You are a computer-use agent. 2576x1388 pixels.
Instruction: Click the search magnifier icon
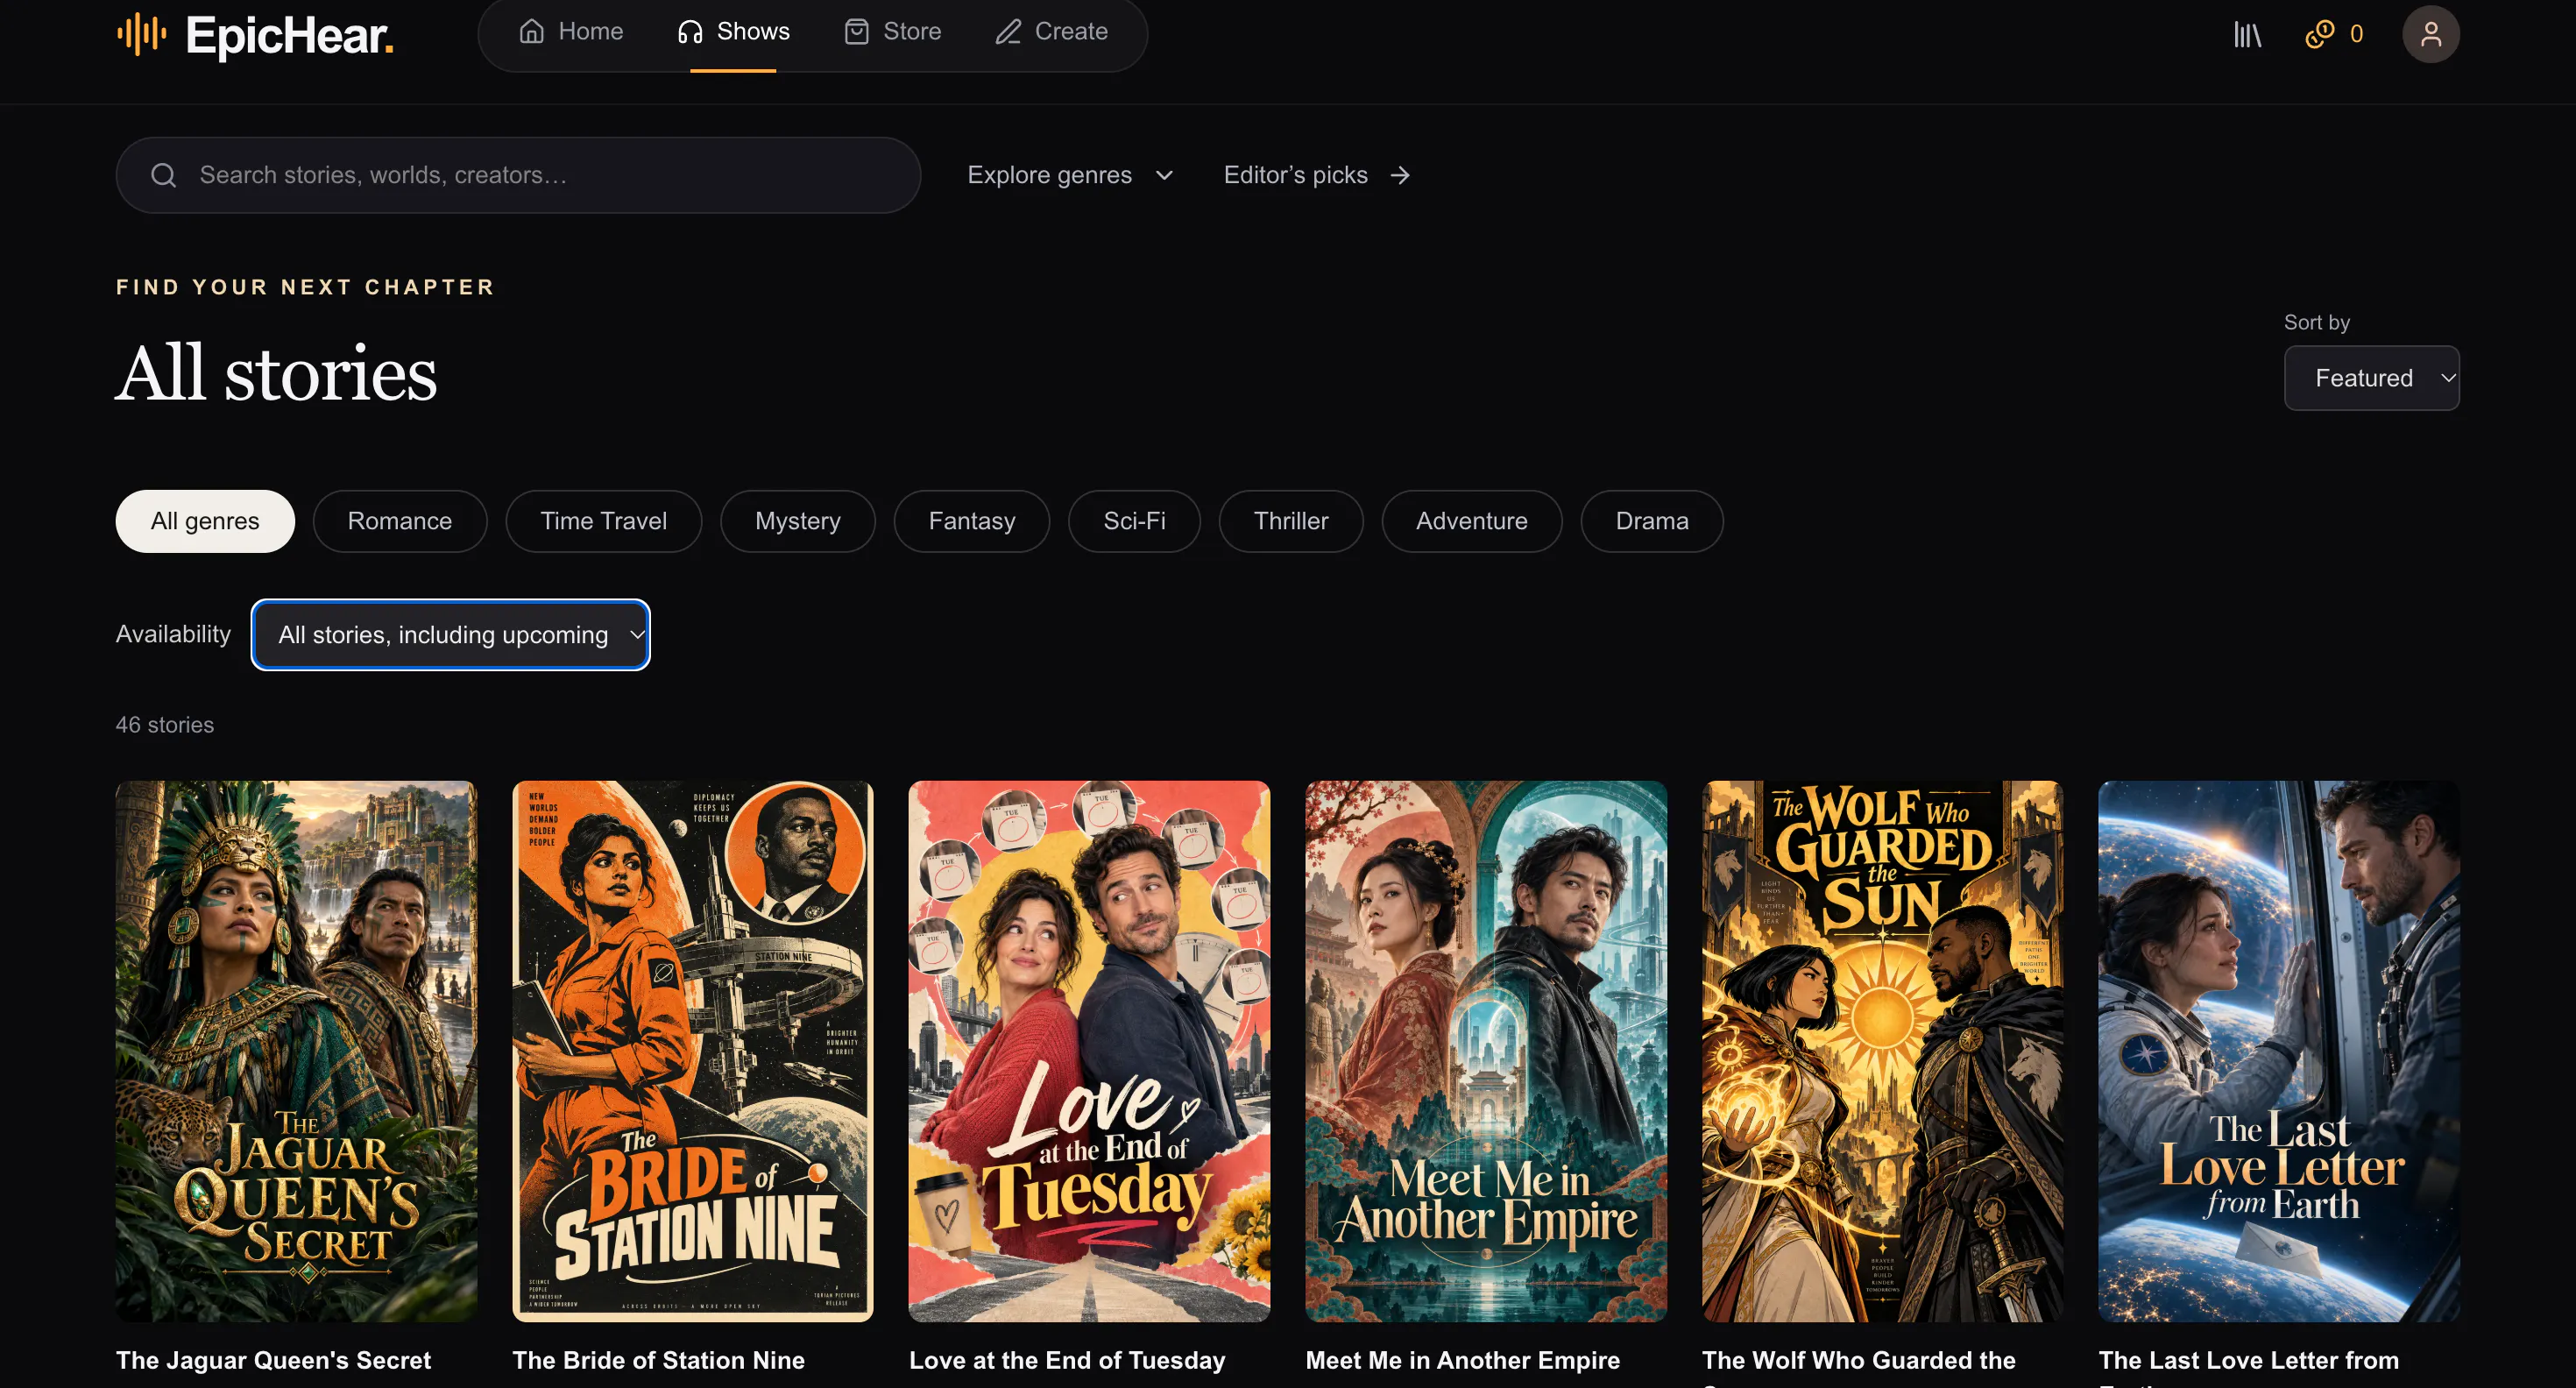164,175
